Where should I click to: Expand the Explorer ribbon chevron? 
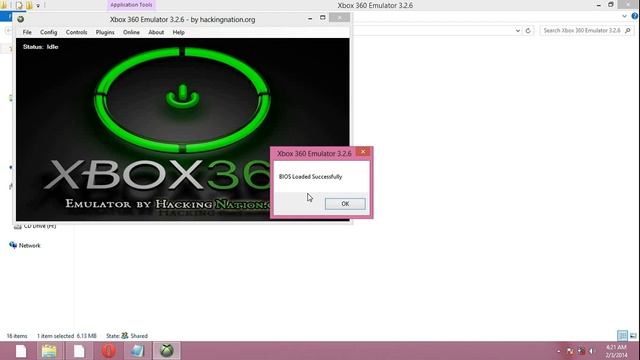[x=624, y=16]
